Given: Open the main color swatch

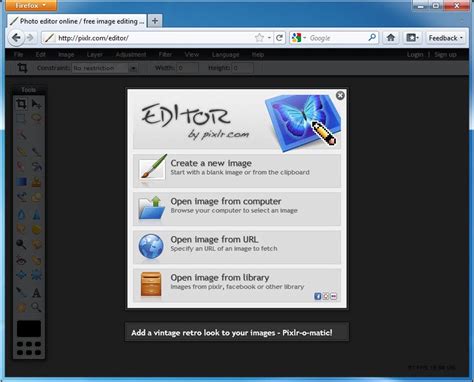Looking at the screenshot, I should coord(29,329).
